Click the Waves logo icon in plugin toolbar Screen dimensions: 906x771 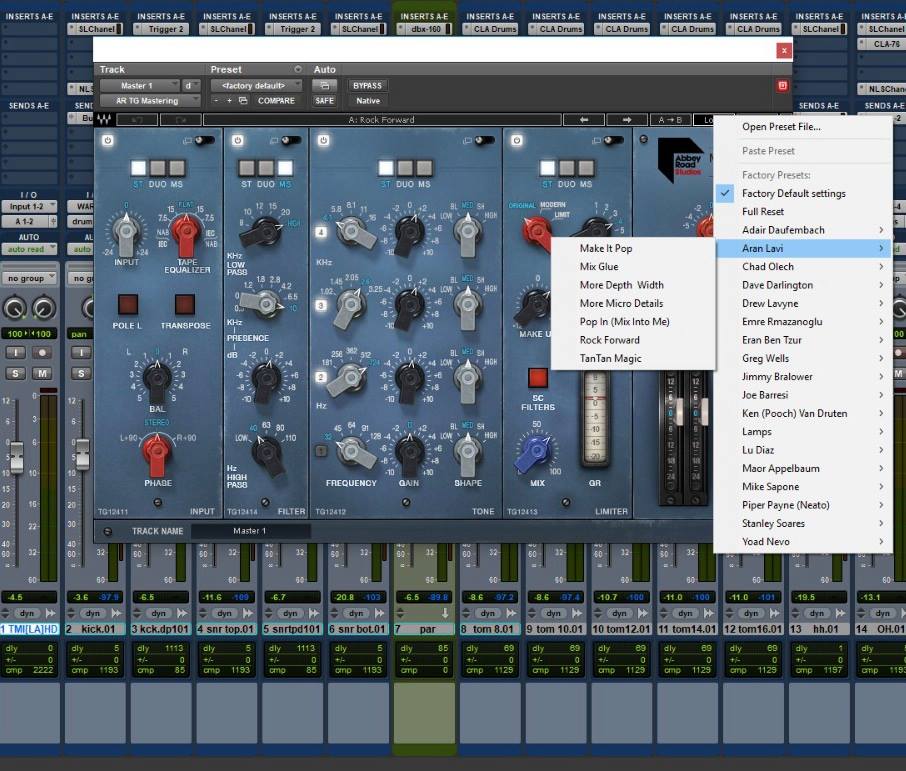[x=104, y=120]
